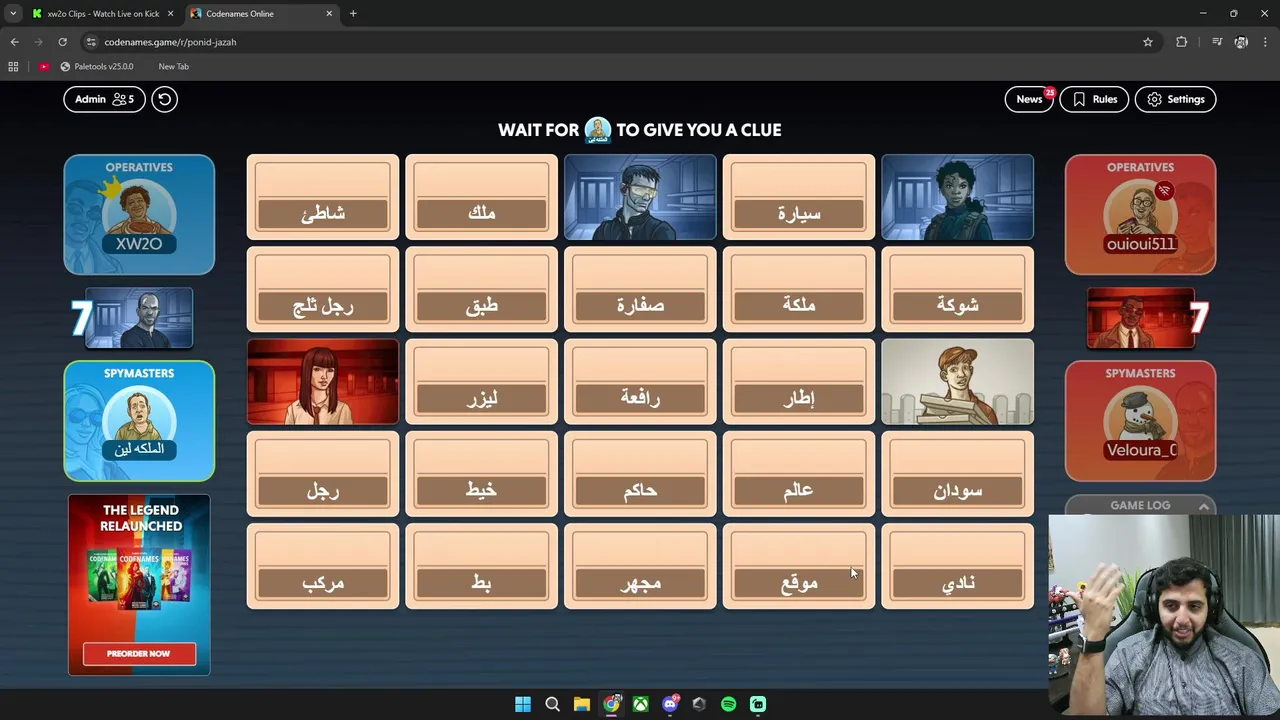The image size is (1280, 720).
Task: Select the word card ملك
Action: pyautogui.click(x=481, y=197)
